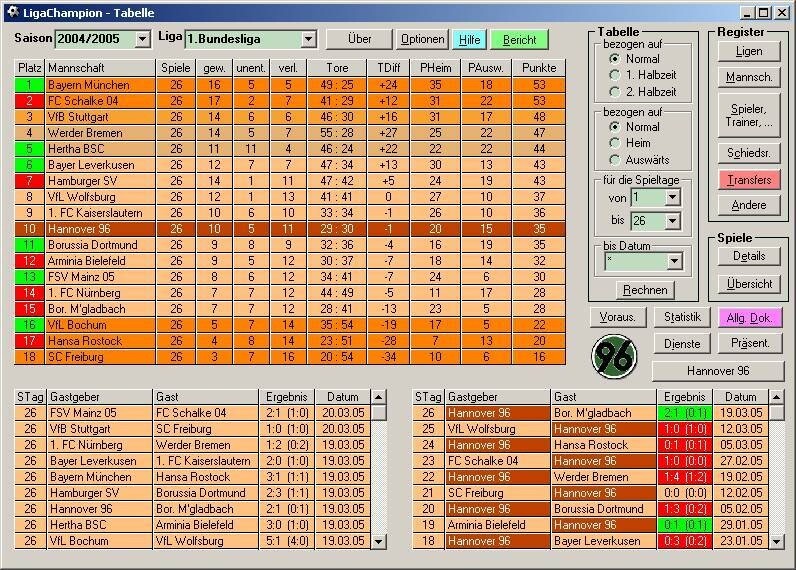Click the TDiff column header
The width and height of the screenshot is (796, 570).
click(x=388, y=68)
